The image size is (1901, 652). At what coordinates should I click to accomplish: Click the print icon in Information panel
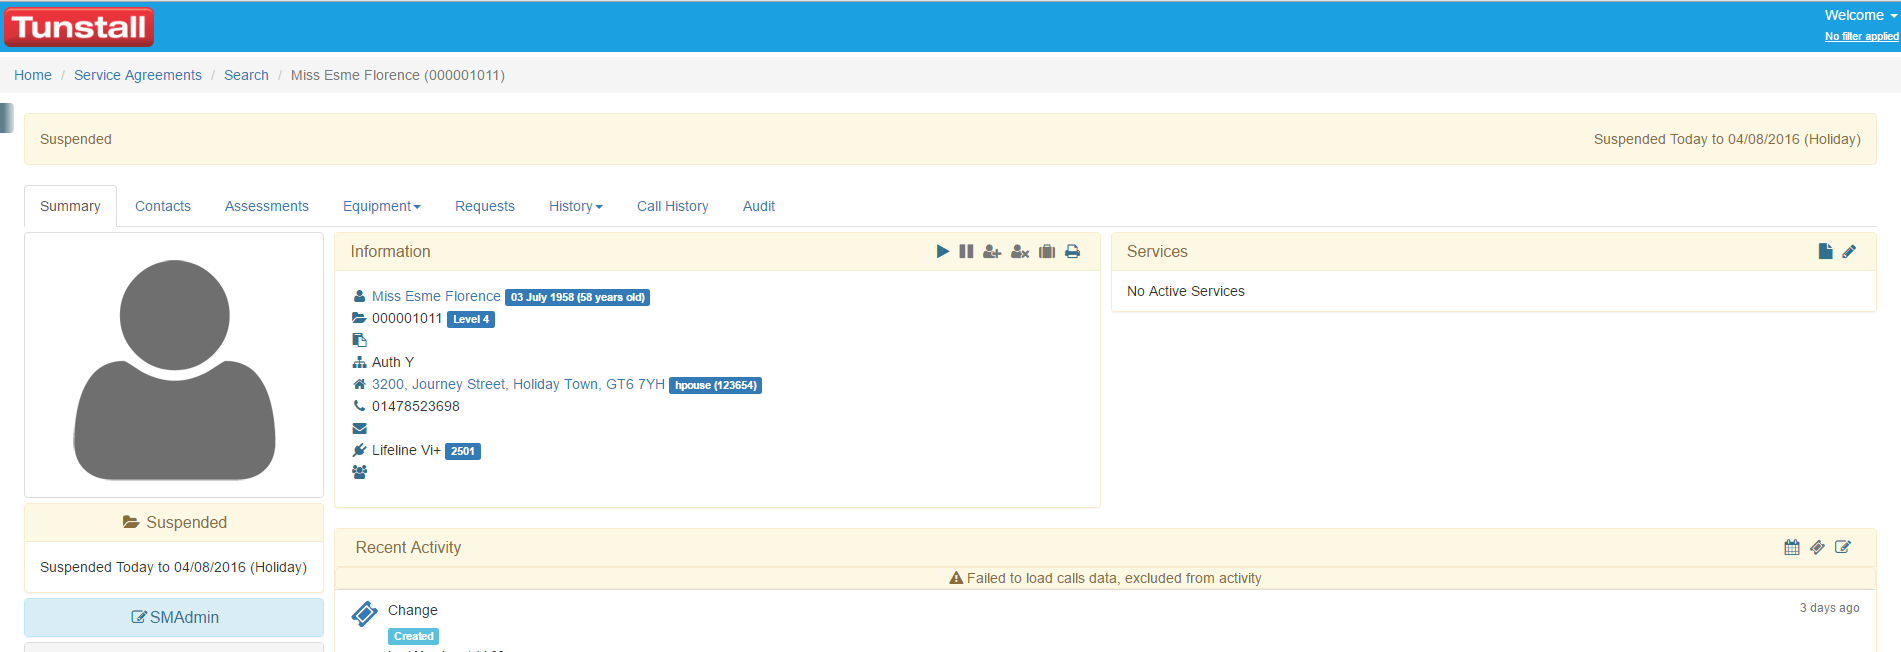pyautogui.click(x=1072, y=252)
